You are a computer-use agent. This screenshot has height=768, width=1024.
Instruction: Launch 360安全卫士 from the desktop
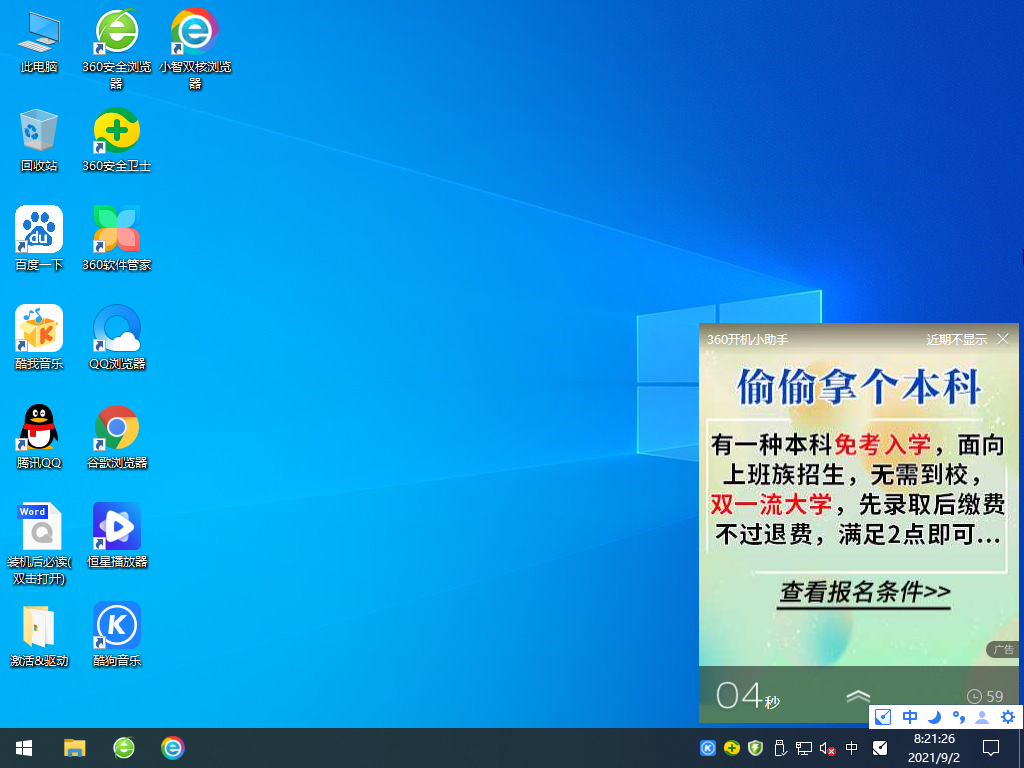[x=116, y=130]
